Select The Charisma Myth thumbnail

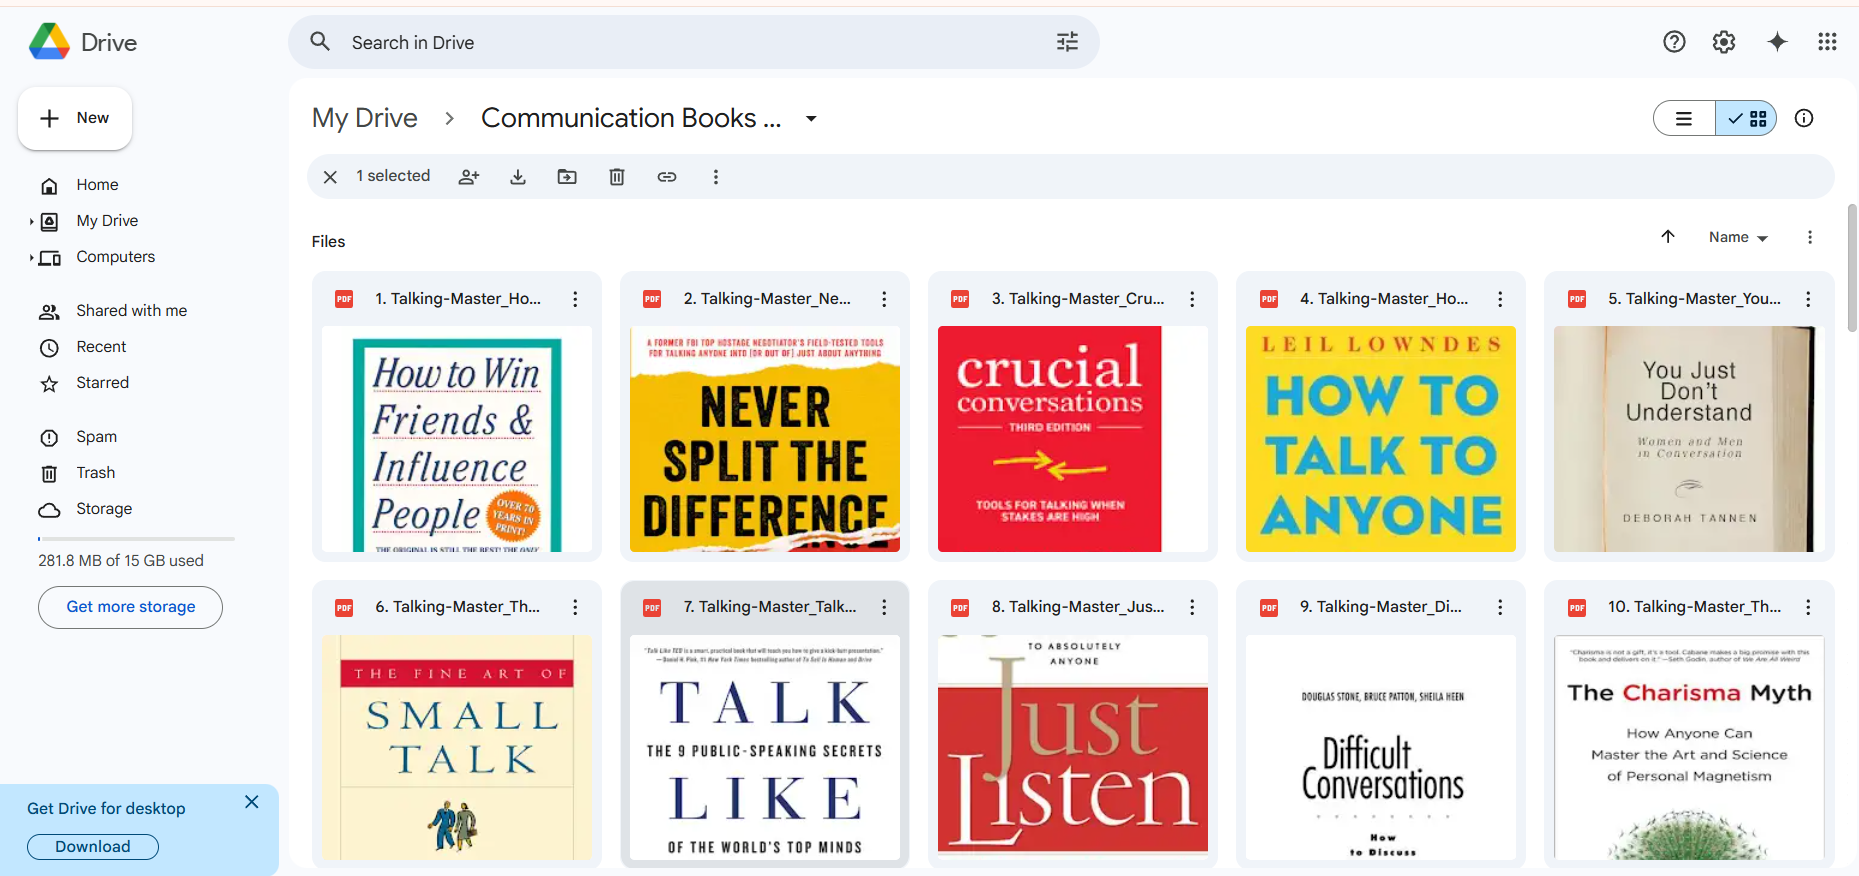(1689, 747)
